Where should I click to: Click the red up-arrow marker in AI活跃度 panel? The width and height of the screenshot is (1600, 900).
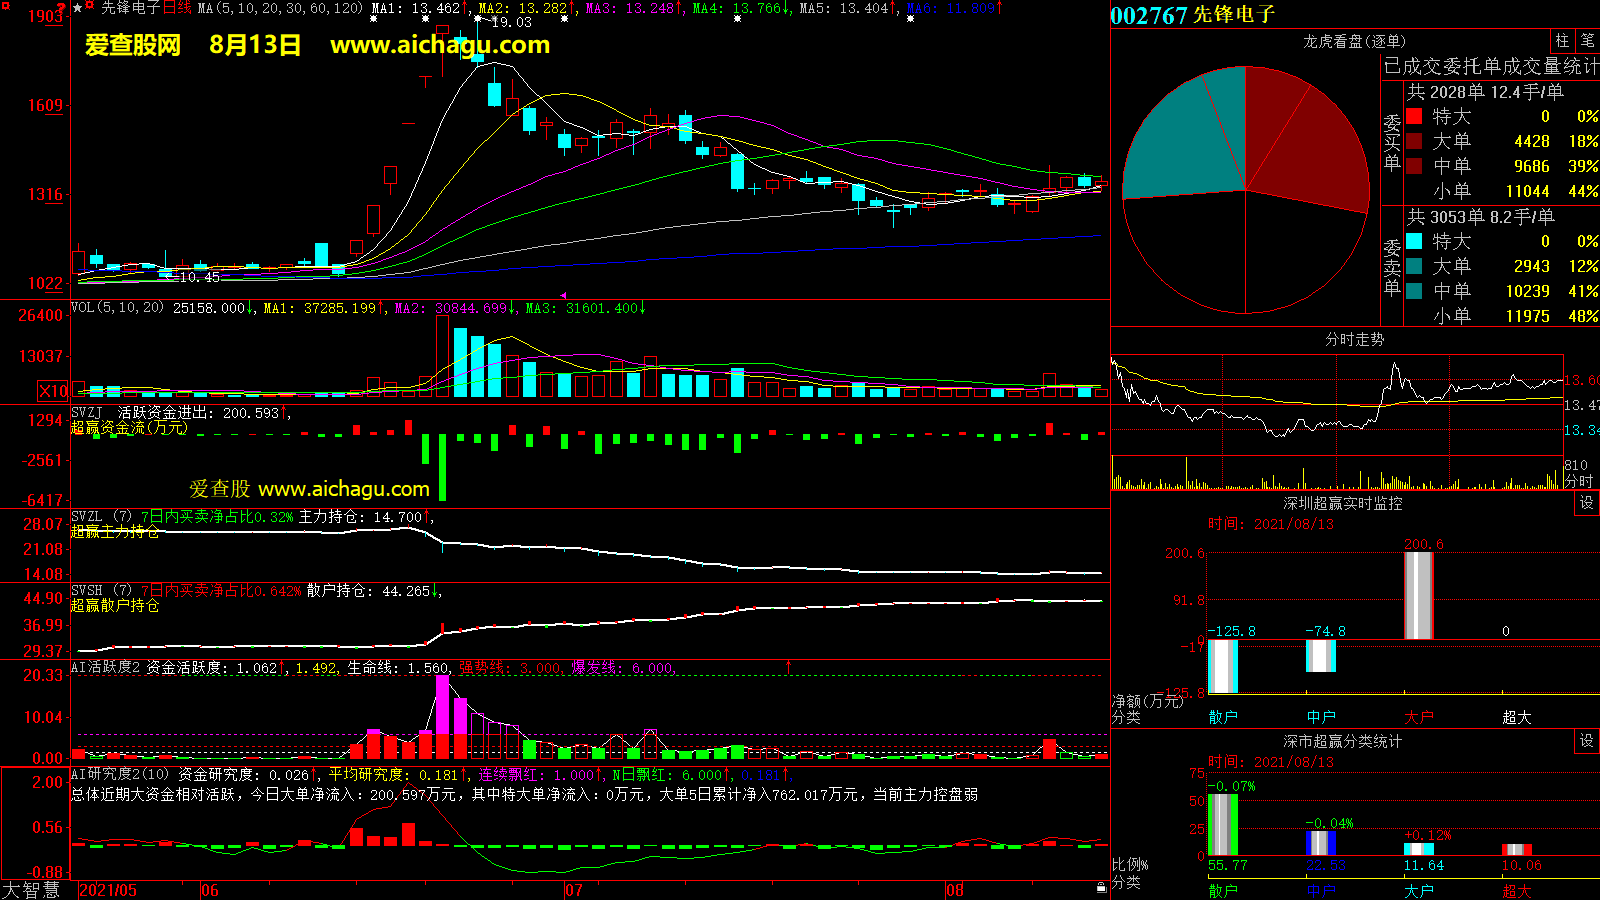click(788, 666)
